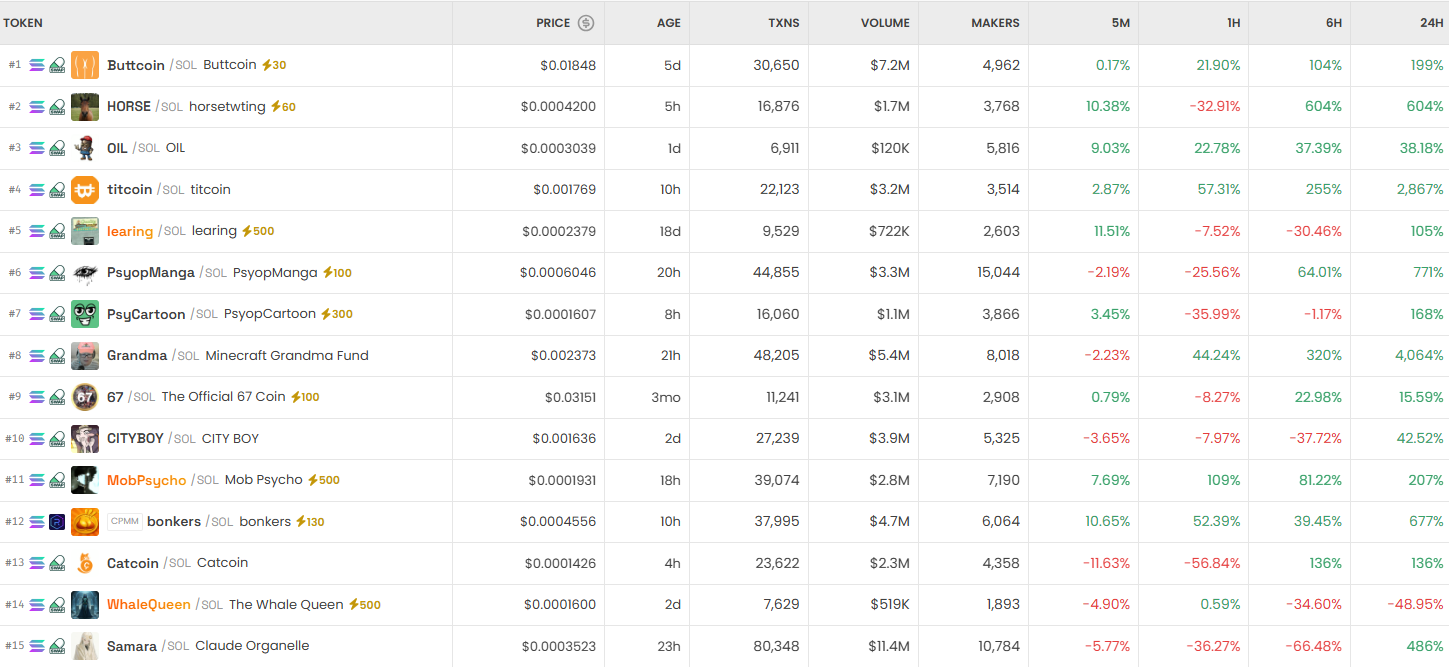Viewport: 1449px width, 667px height.
Task: Sort table by the 24H column header
Action: [1431, 23]
